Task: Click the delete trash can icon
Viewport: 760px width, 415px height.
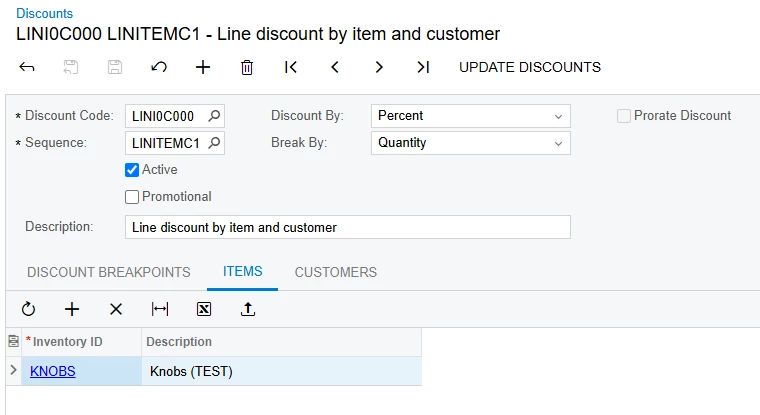Action: [247, 67]
